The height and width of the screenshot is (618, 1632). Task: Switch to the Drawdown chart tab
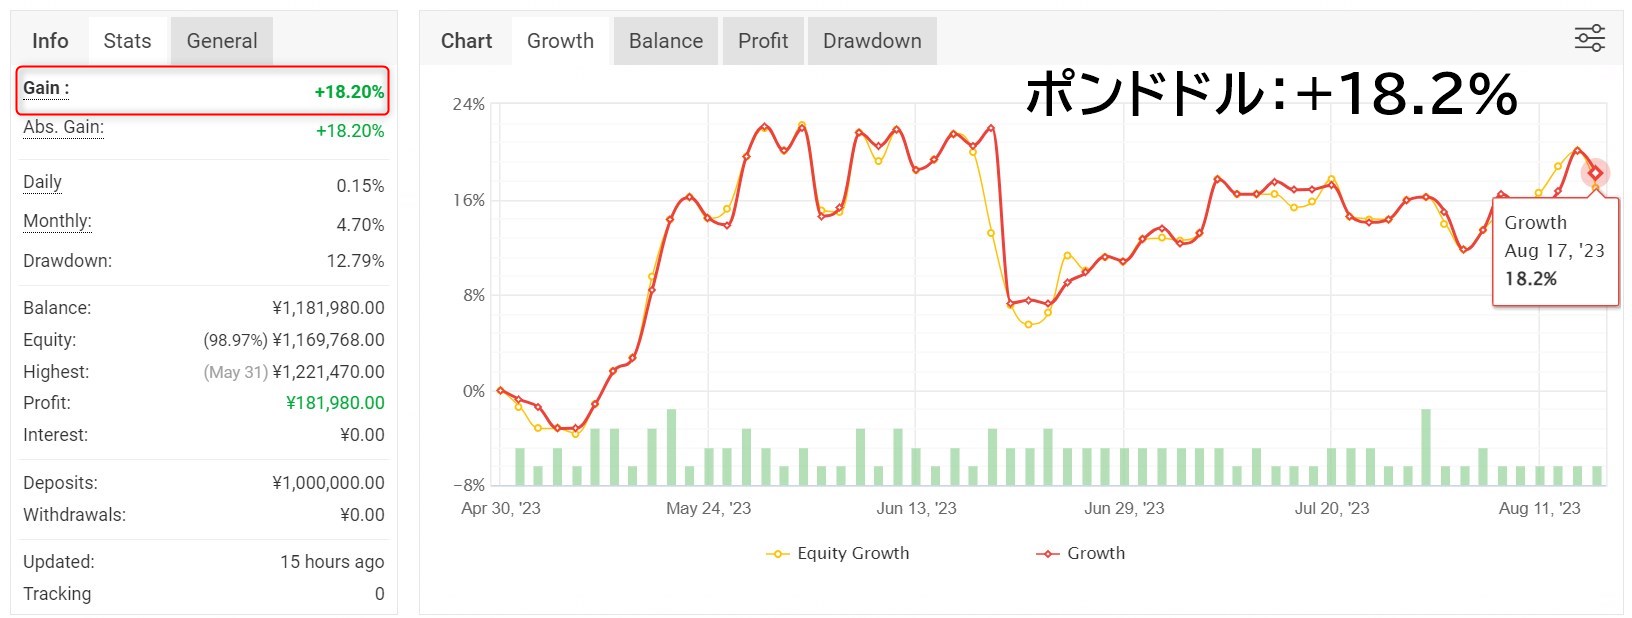(872, 41)
